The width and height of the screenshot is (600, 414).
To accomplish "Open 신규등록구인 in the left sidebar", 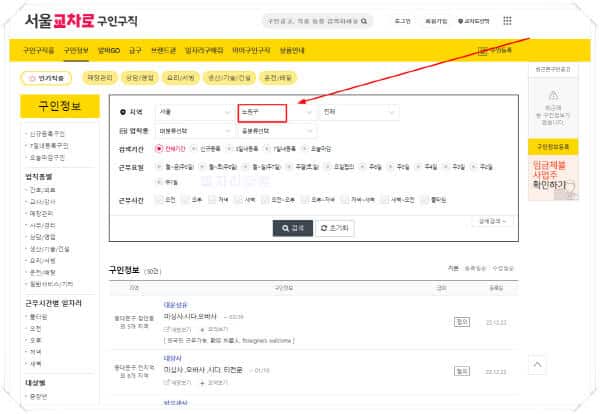I will [47, 134].
